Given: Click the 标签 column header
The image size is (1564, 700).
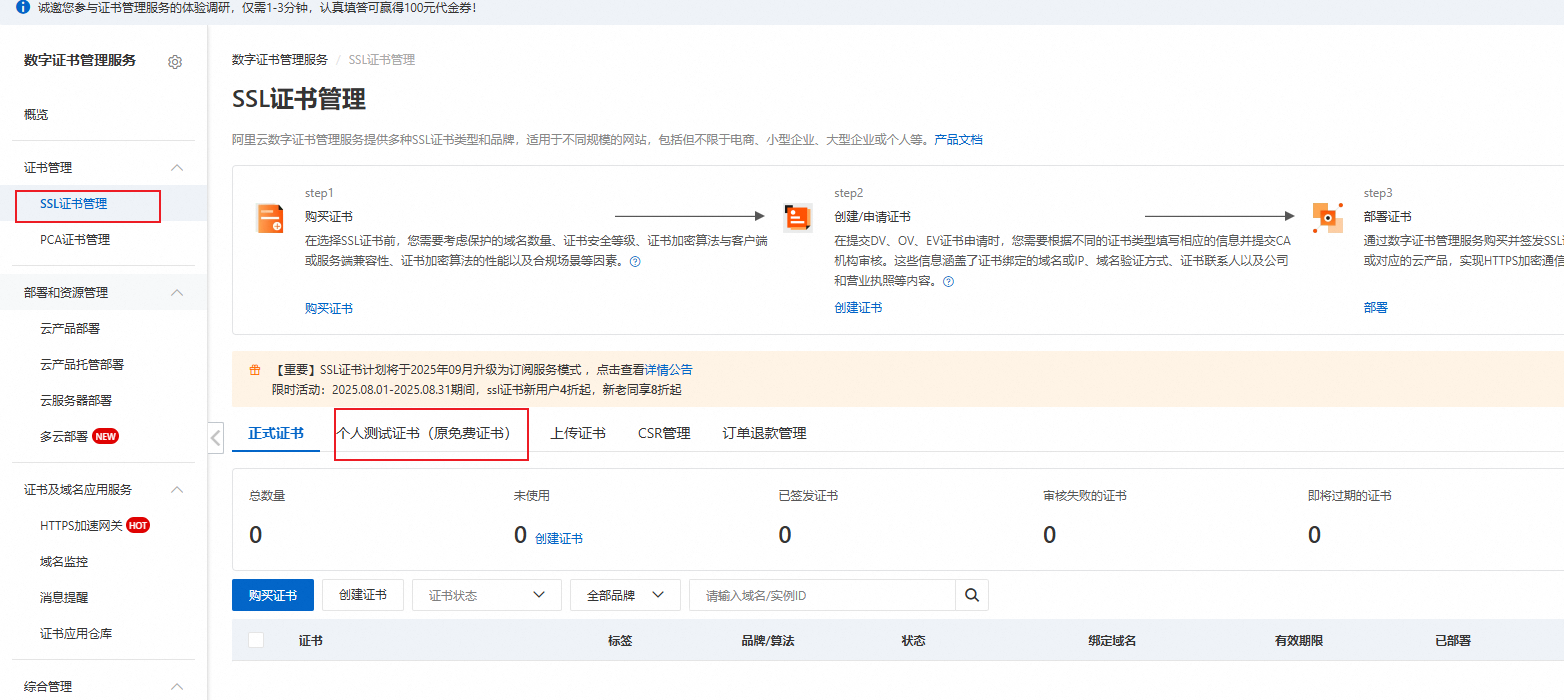Looking at the screenshot, I should 620,640.
